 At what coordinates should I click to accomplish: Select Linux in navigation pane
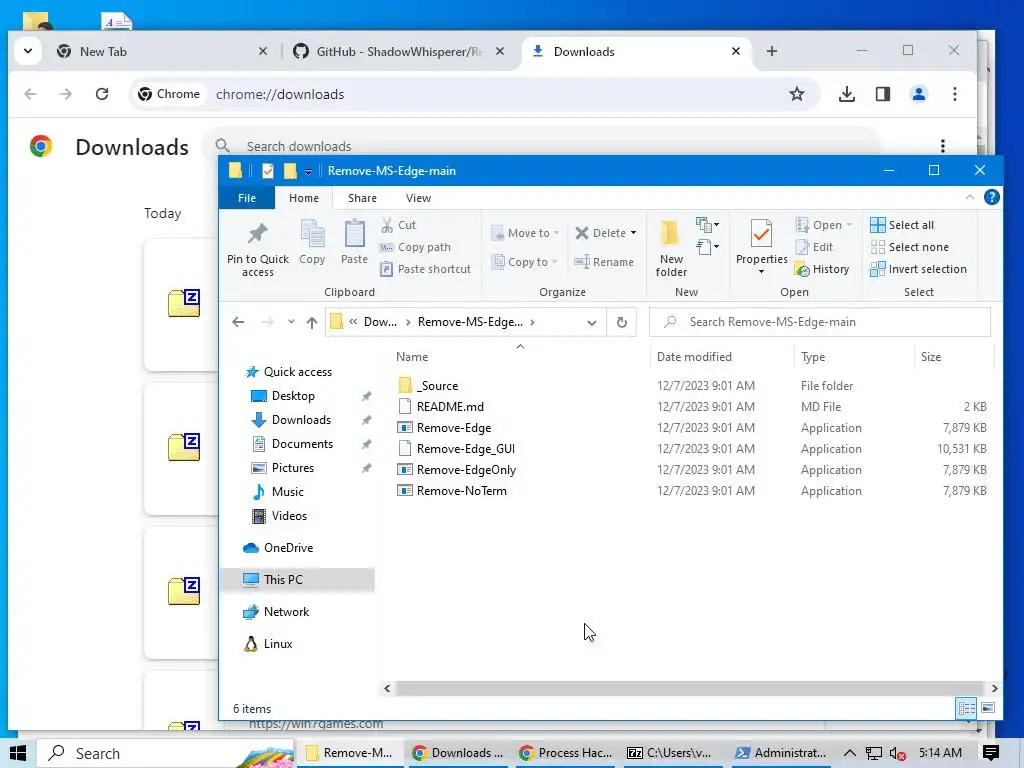tap(278, 644)
